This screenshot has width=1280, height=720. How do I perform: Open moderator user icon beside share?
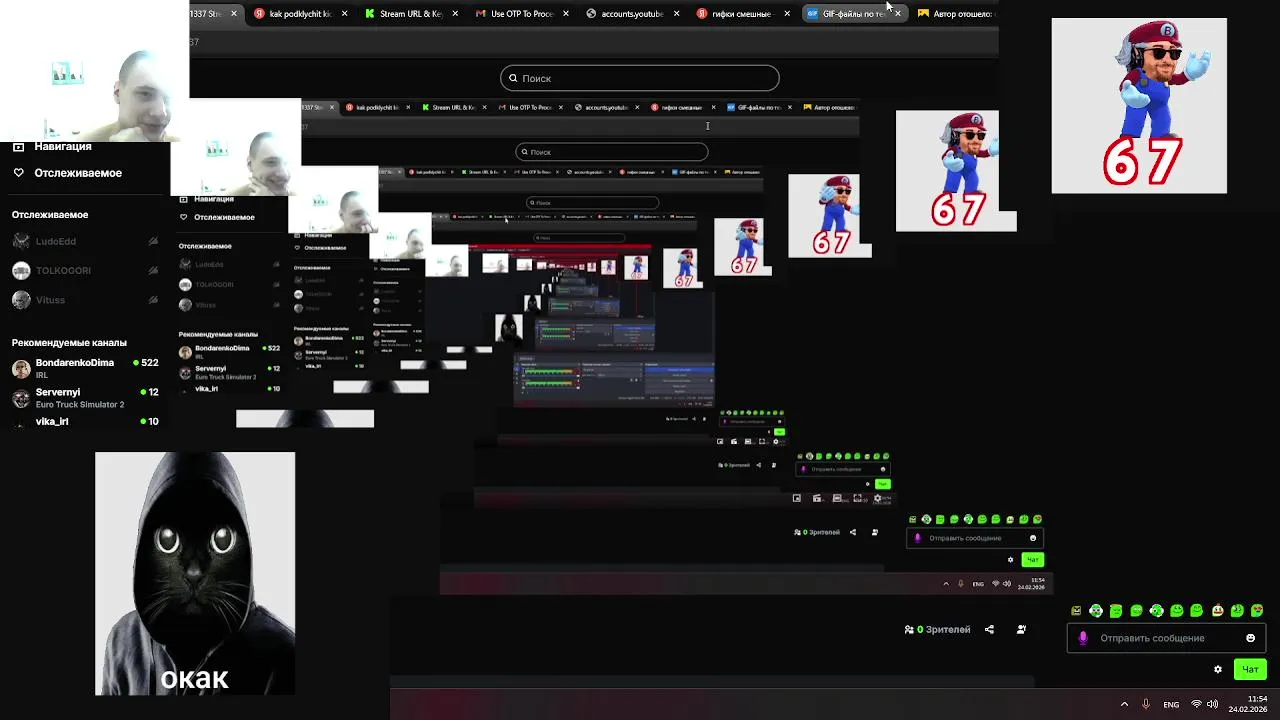(x=1021, y=630)
